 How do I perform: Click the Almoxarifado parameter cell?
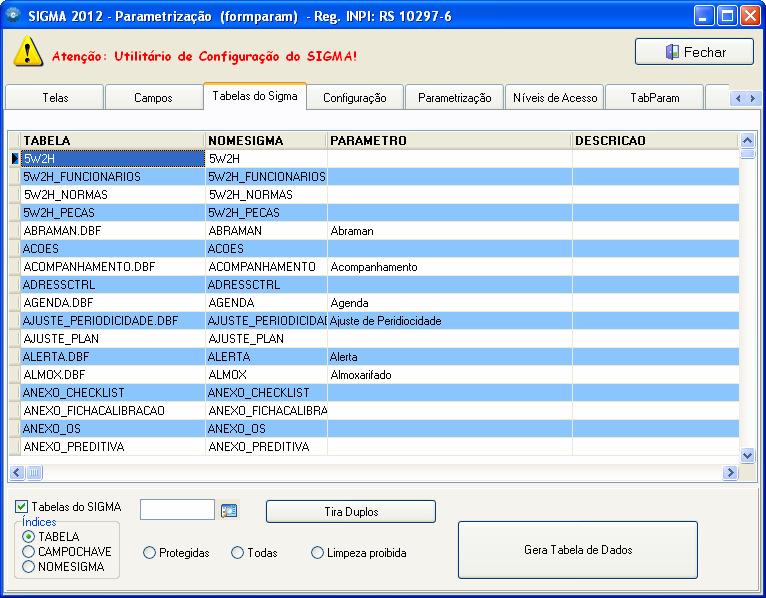click(x=449, y=375)
